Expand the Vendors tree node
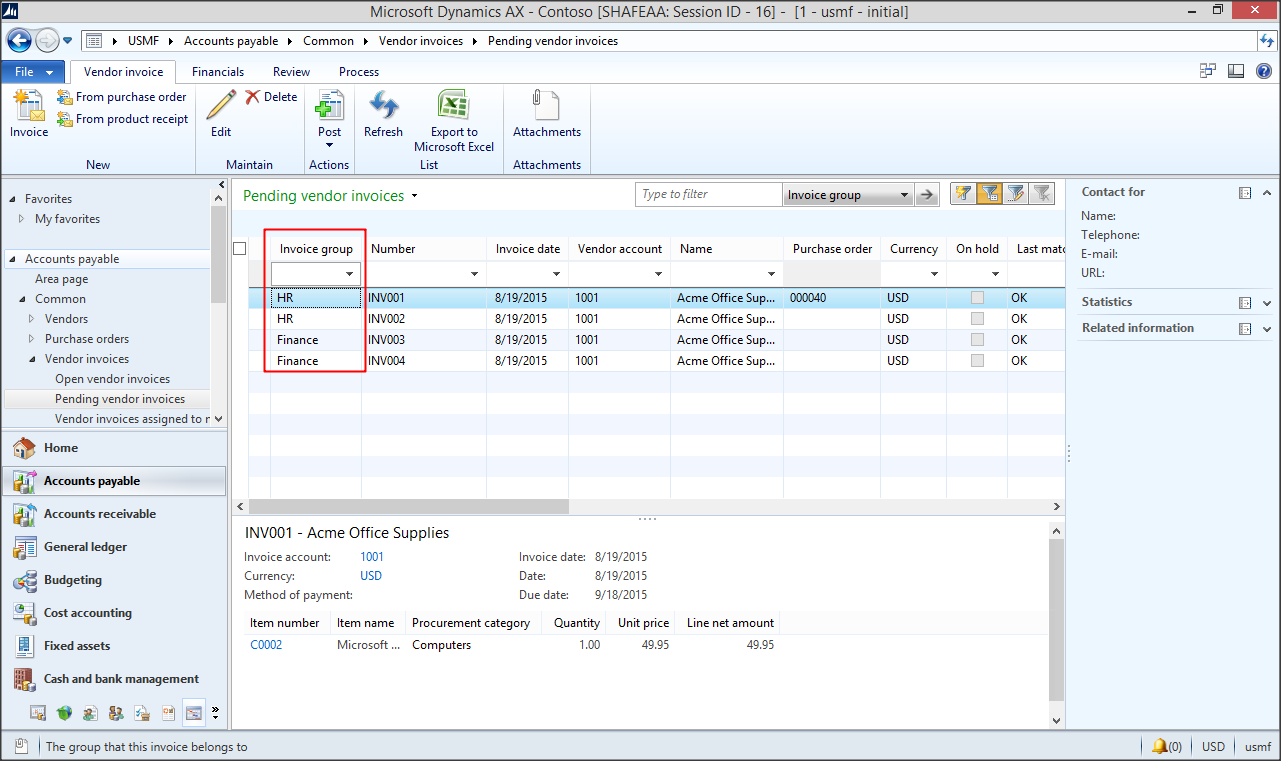Image resolution: width=1281 pixels, height=761 pixels. (33, 319)
